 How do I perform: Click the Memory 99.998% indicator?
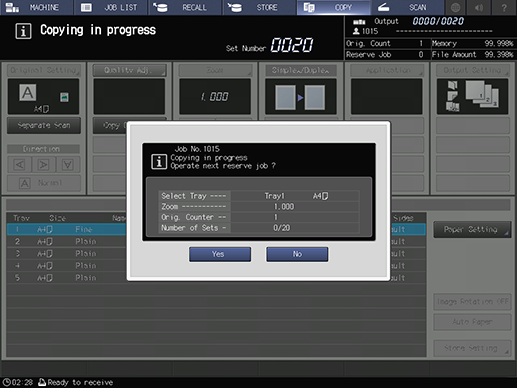[472, 44]
